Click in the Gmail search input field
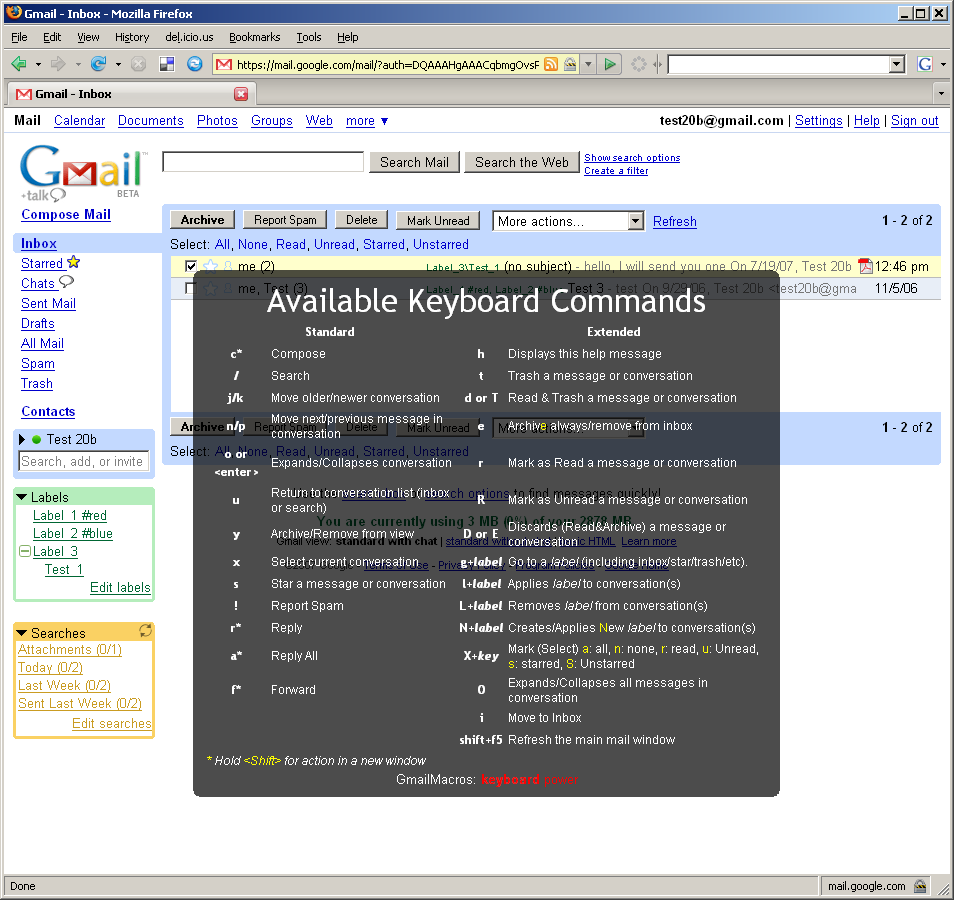Viewport: 954px width, 900px height. point(263,162)
